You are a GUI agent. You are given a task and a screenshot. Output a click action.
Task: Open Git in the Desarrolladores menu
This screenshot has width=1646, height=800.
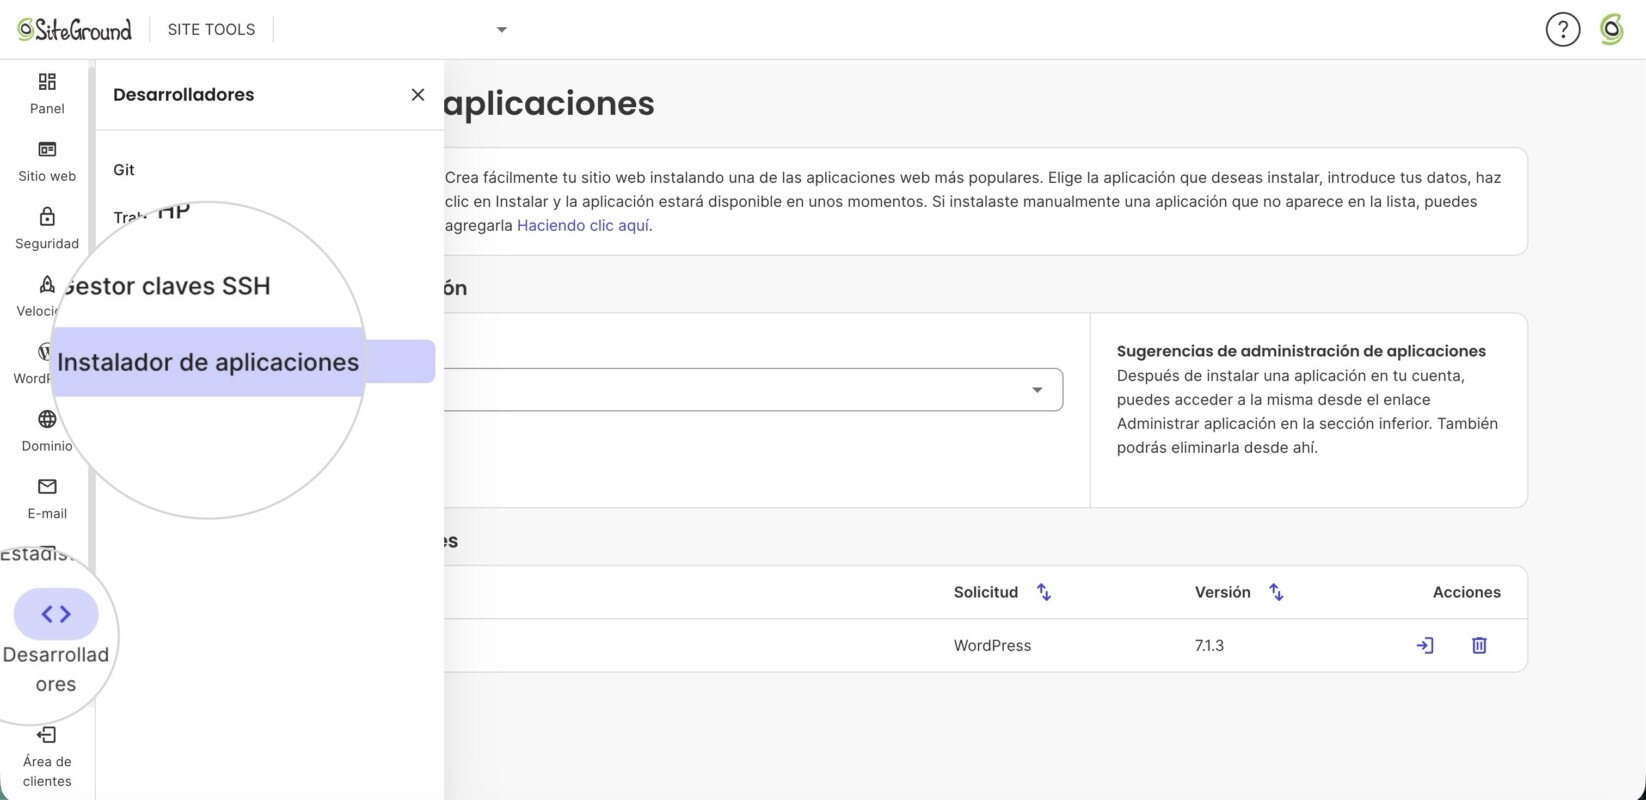(x=124, y=170)
